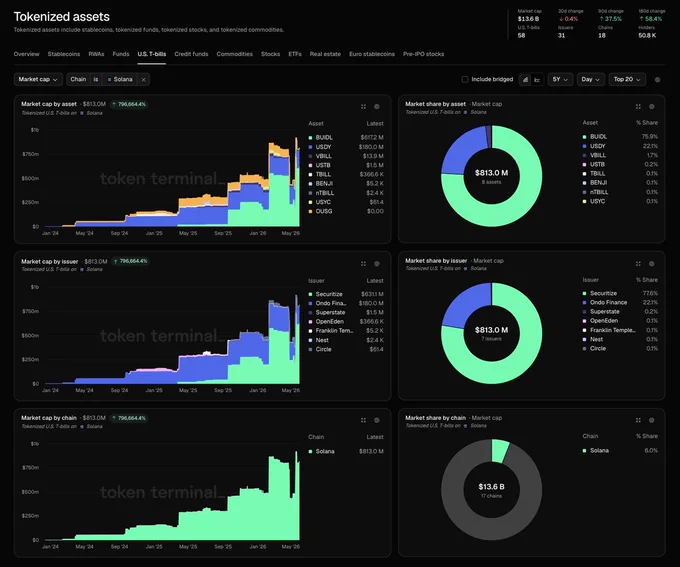
Task: Change the Solana filter value
Action: [x=120, y=79]
